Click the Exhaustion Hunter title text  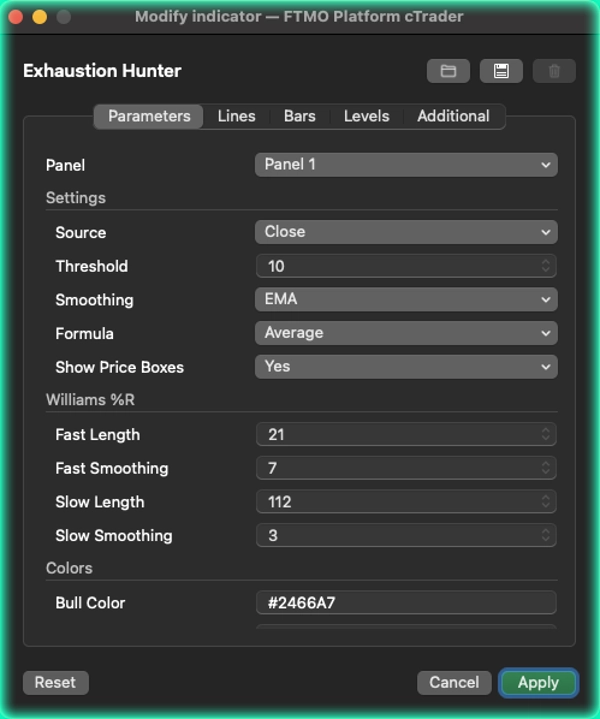102,71
